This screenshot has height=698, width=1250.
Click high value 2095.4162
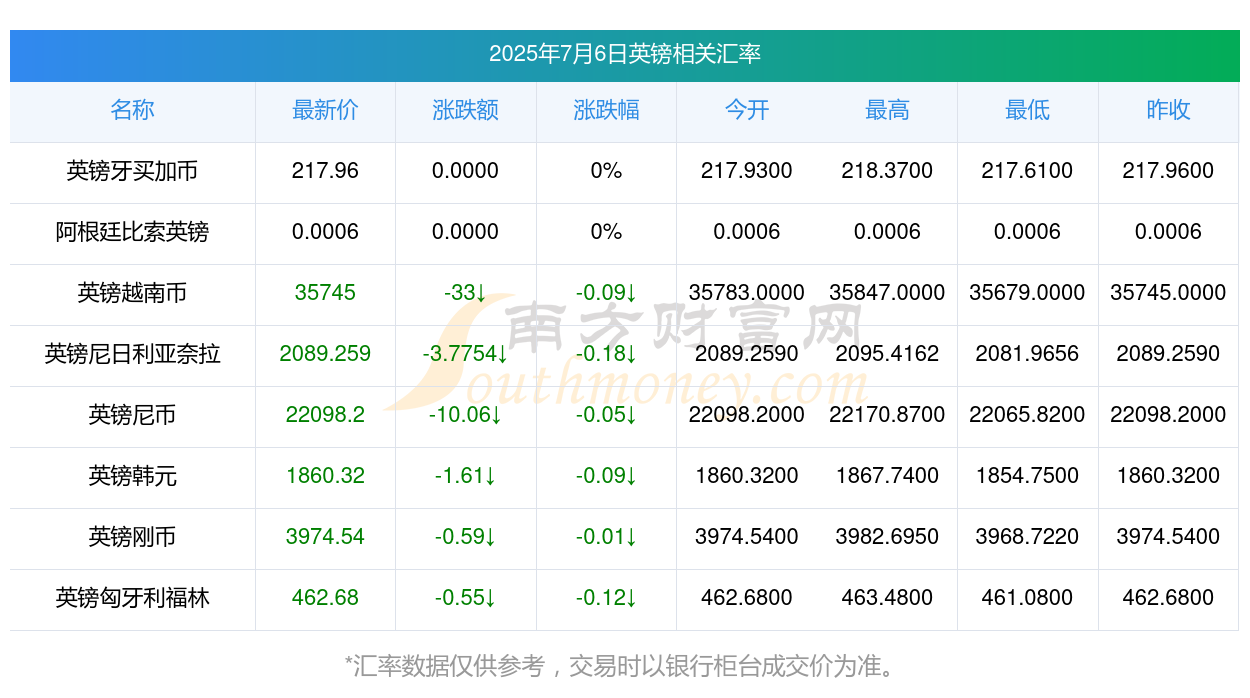point(887,354)
